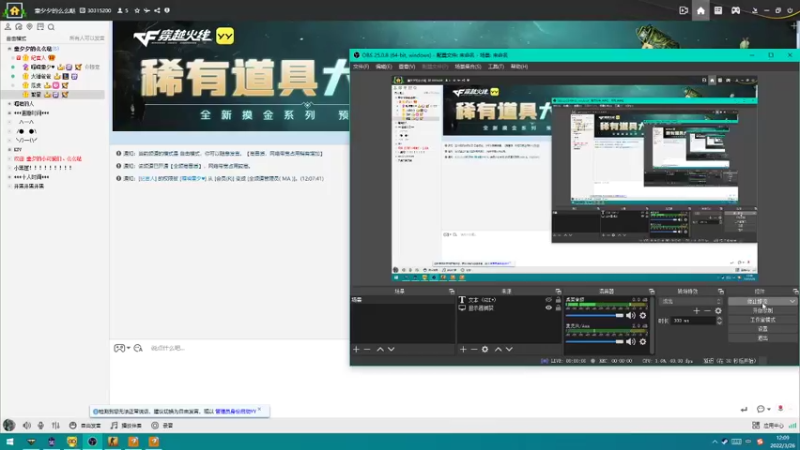Image resolution: width=800 pixels, height=450 pixels.
Task: Click the share icon in YY title bar
Action: pos(157,10)
